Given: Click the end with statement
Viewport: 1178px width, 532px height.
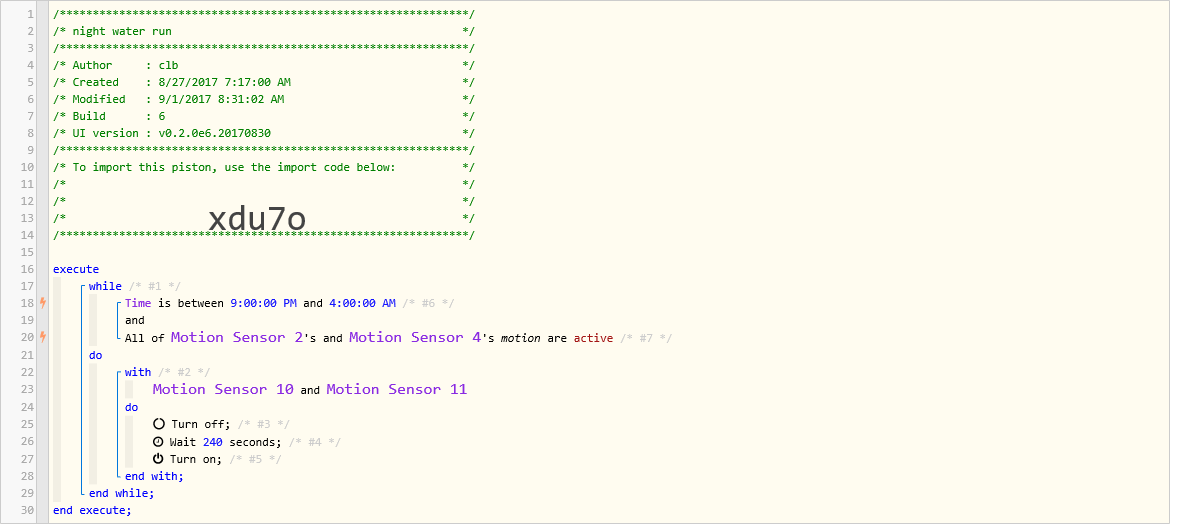Looking at the screenshot, I should [x=154, y=476].
